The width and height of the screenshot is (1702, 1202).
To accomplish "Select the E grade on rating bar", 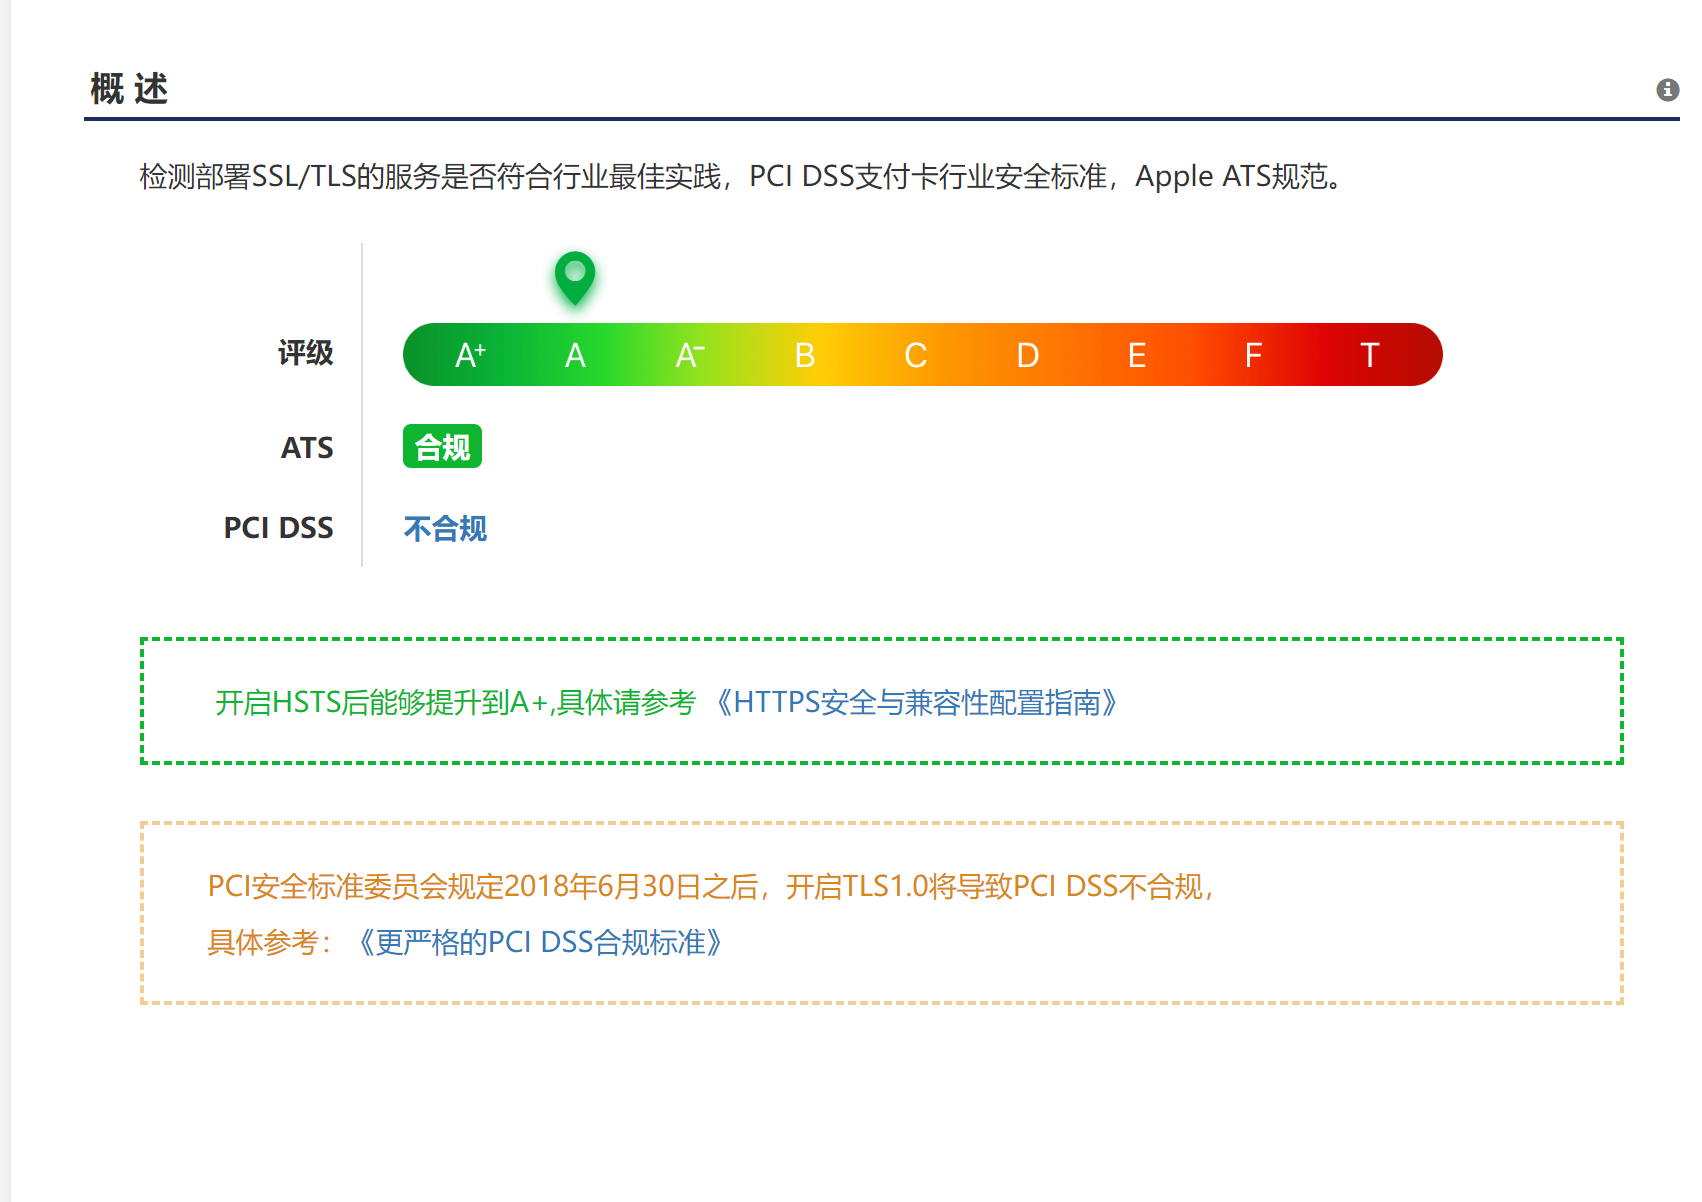I will [1136, 355].
